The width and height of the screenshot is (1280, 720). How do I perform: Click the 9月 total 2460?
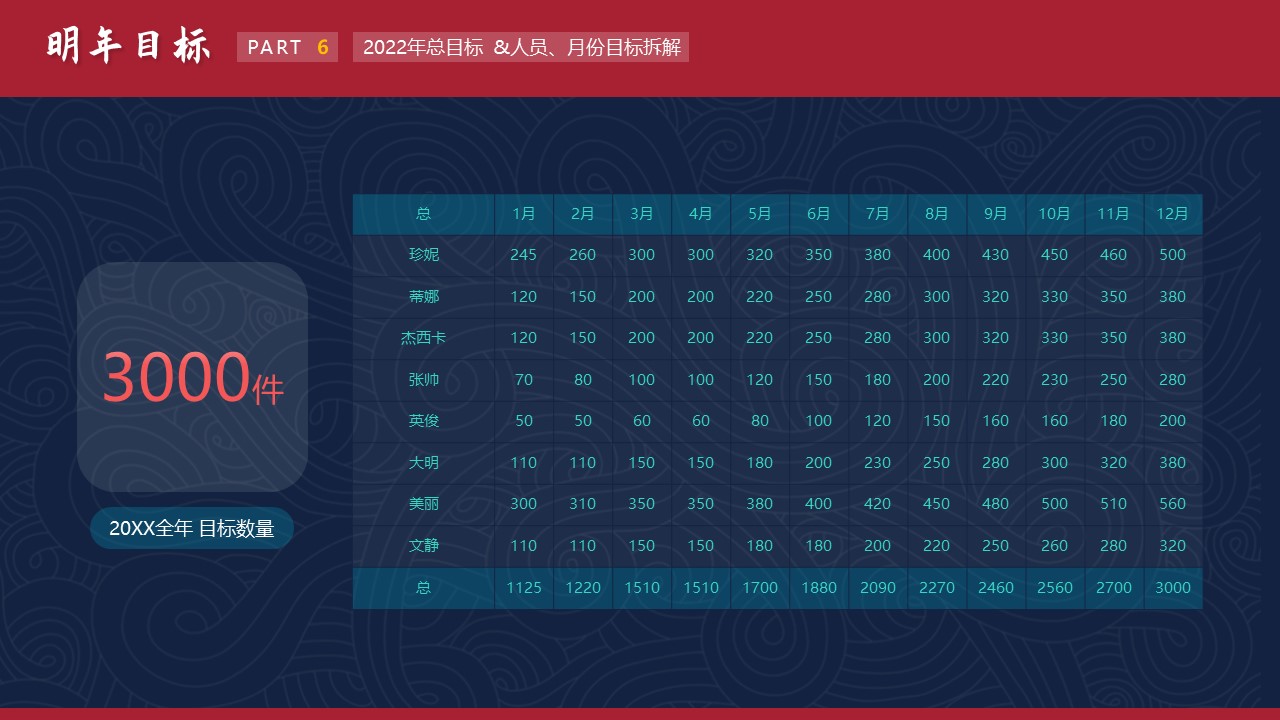(996, 587)
